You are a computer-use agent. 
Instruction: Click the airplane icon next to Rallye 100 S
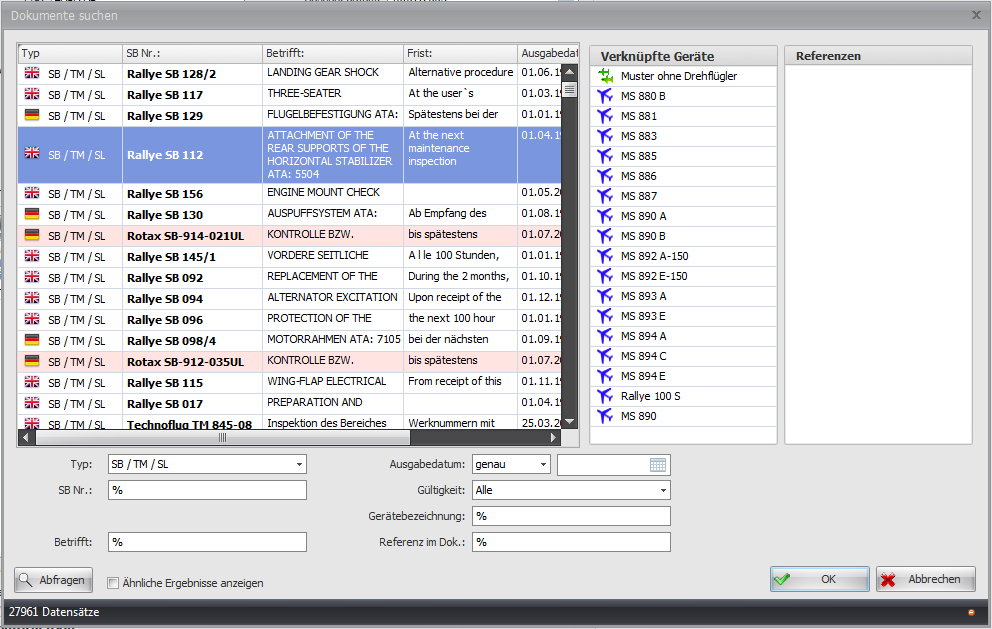tap(604, 396)
